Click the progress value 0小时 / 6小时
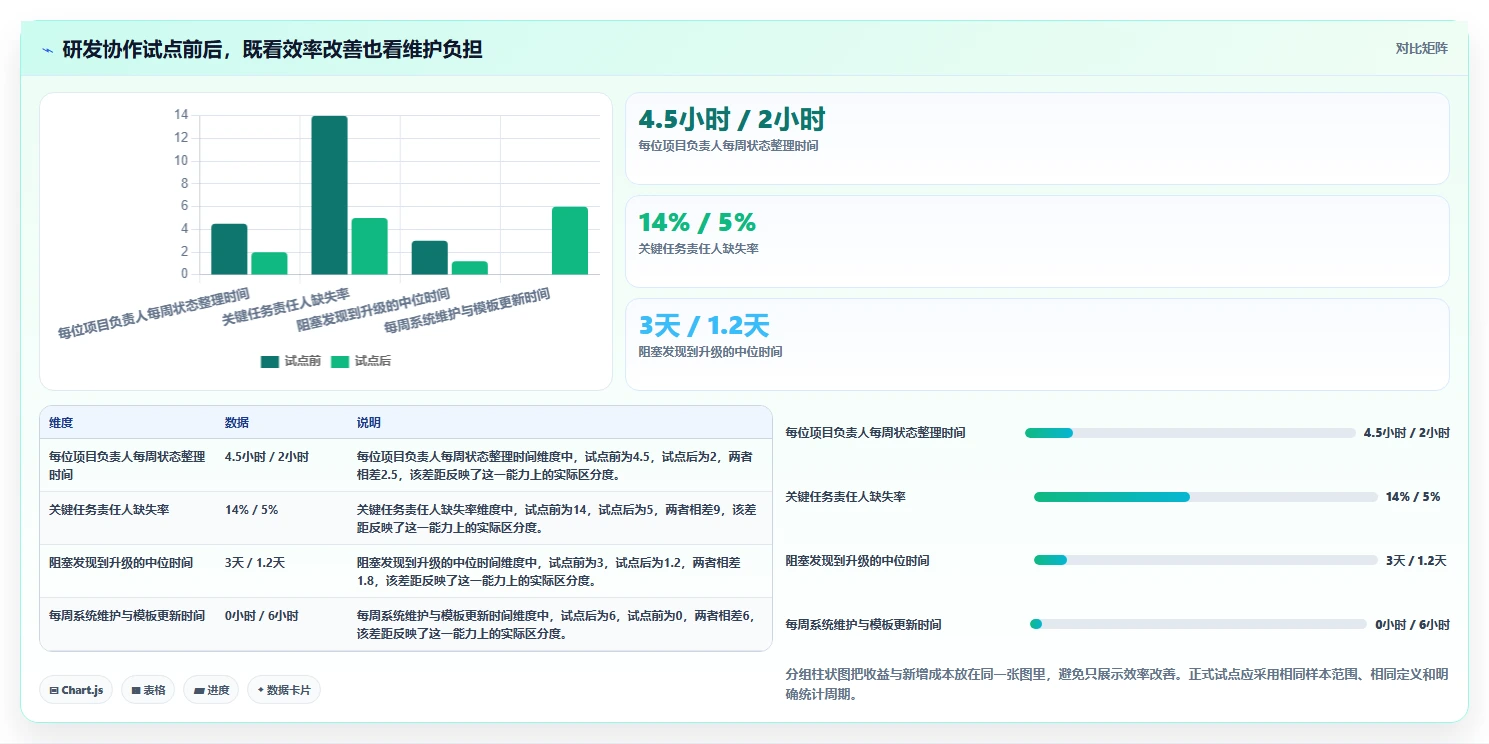The image size is (1489, 744). click(x=1412, y=624)
